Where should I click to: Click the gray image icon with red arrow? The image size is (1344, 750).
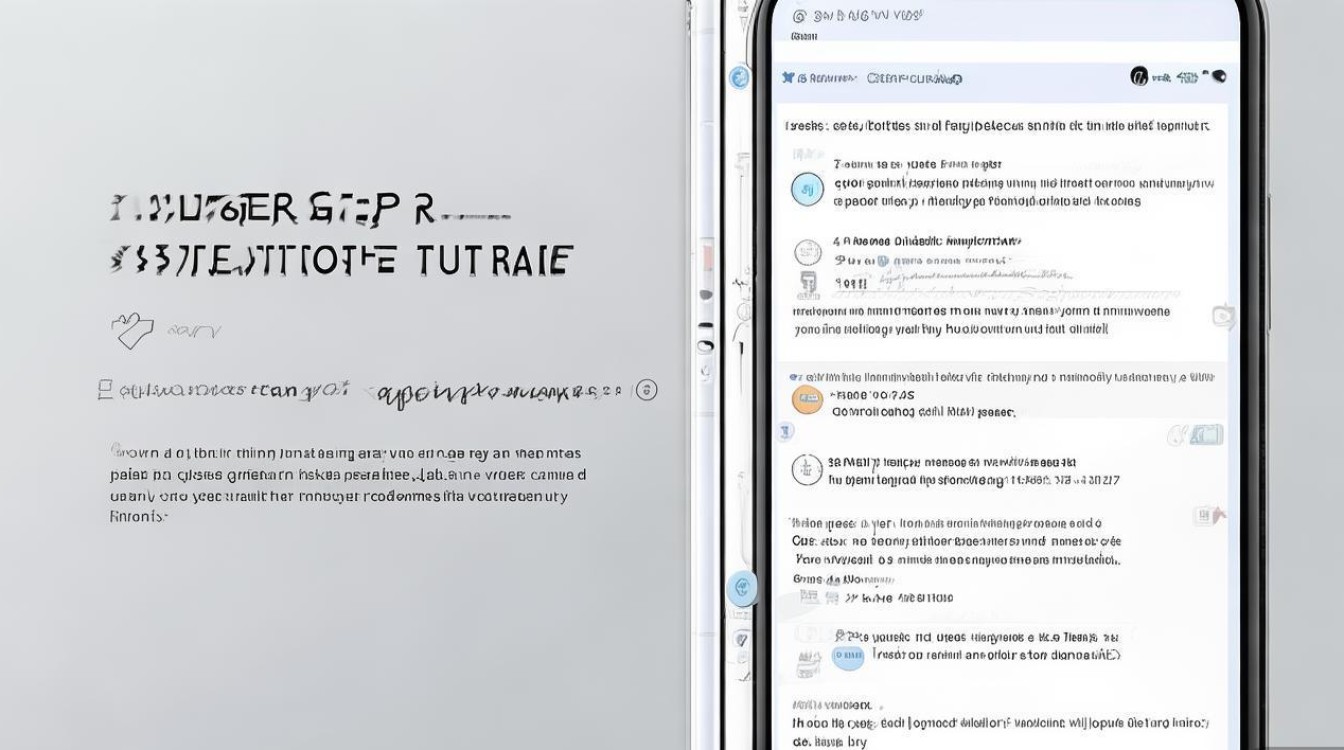pyautogui.click(x=1209, y=516)
